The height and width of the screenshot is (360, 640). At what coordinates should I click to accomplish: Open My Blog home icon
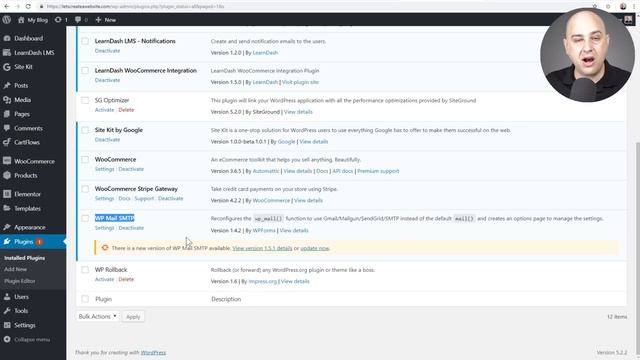pyautogui.click(x=21, y=20)
